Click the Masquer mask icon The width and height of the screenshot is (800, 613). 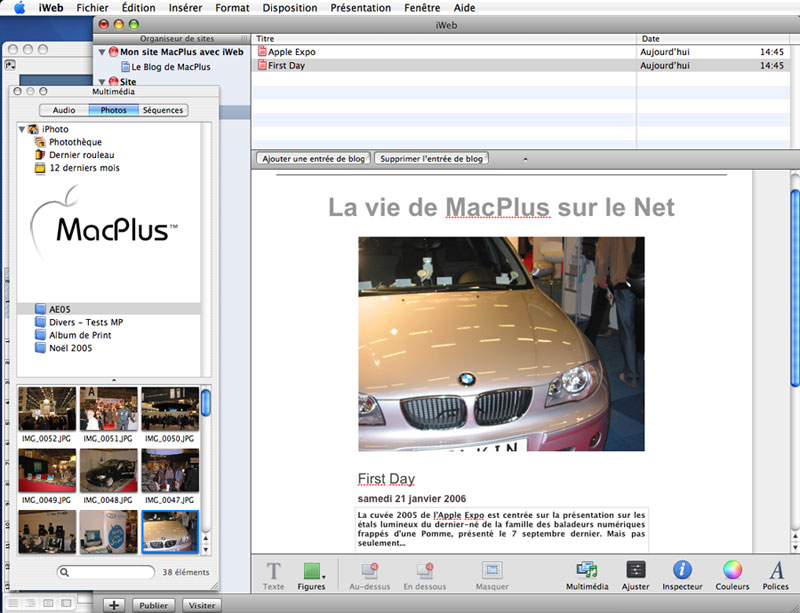(x=492, y=576)
